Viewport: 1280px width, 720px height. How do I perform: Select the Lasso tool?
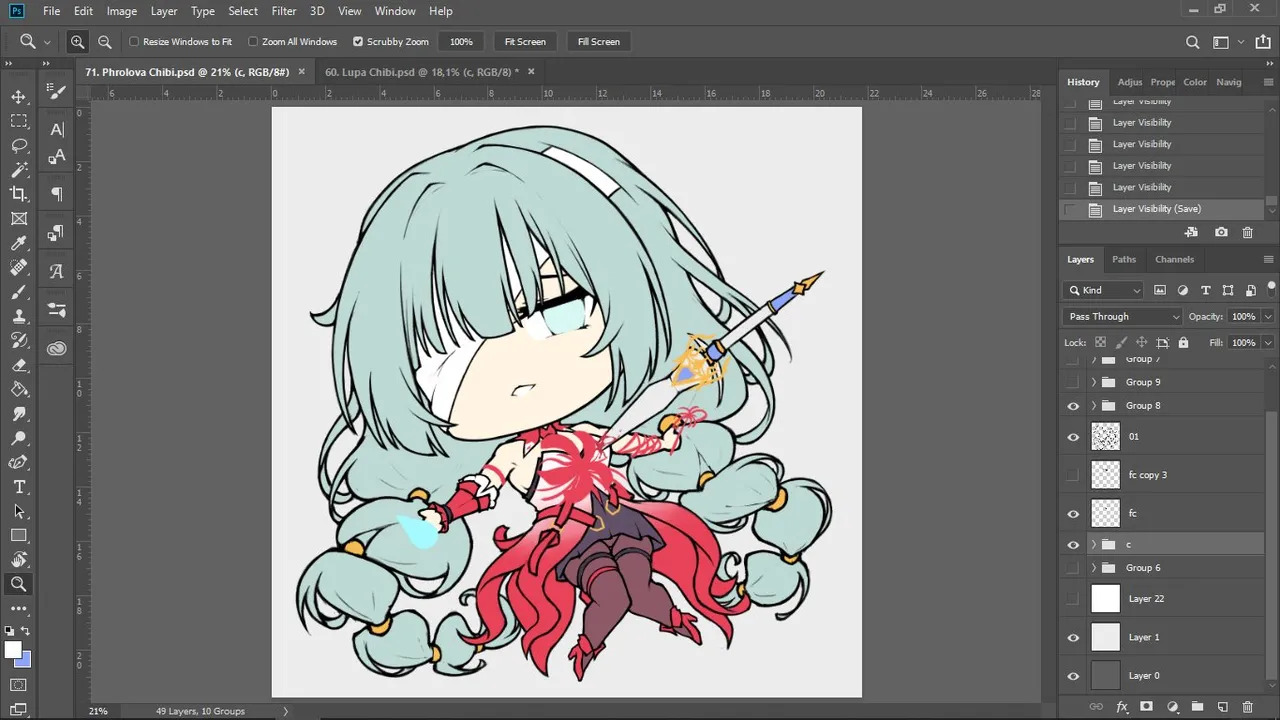[19, 146]
